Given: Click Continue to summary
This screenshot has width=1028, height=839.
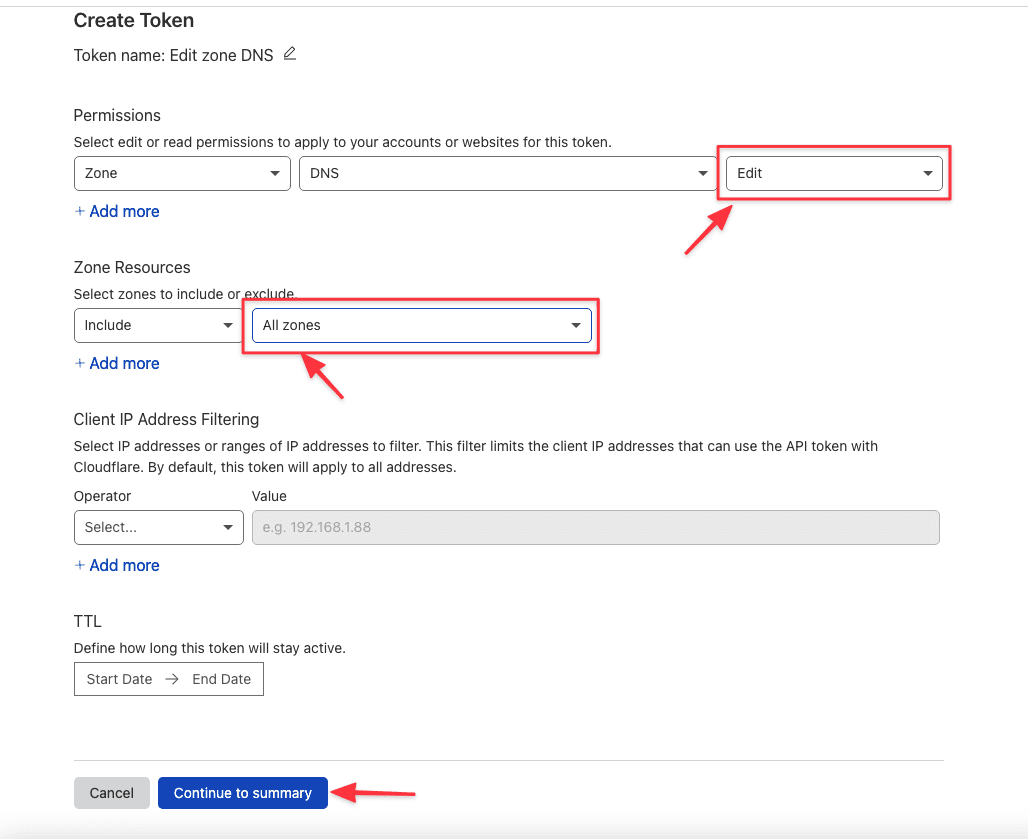Looking at the screenshot, I should pos(242,793).
